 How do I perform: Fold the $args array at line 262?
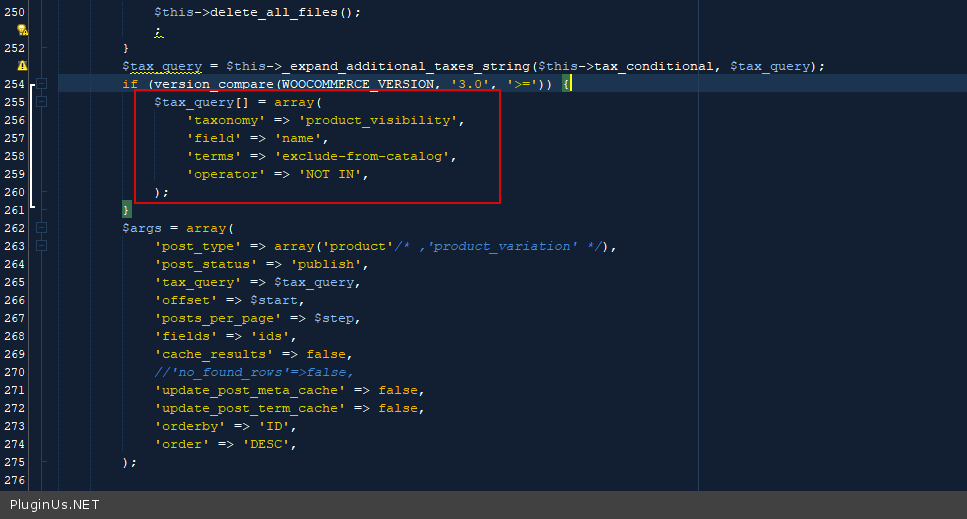[x=42, y=228]
